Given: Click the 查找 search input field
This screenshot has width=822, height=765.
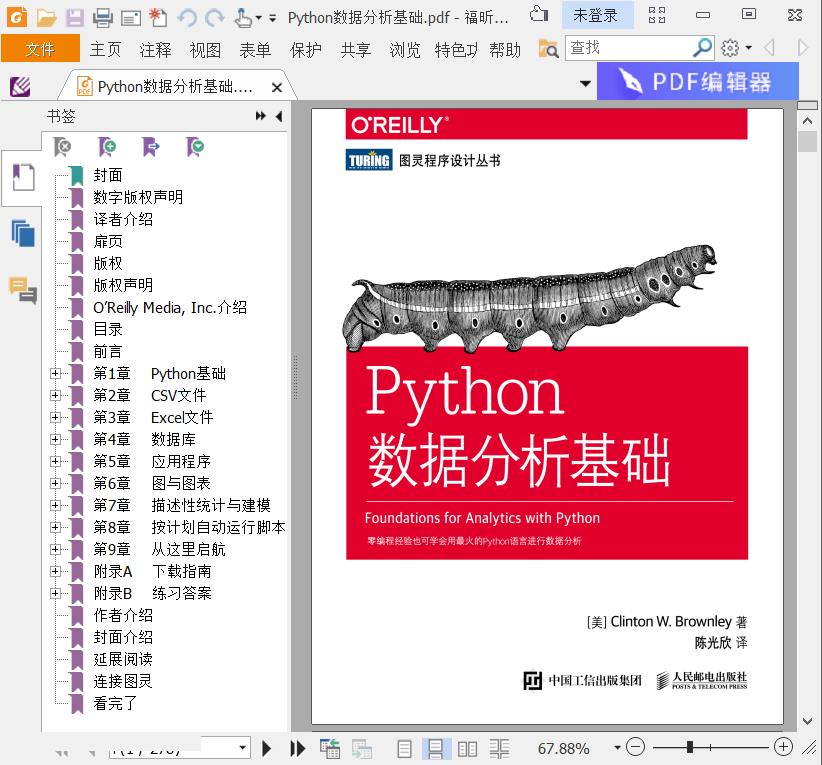Looking at the screenshot, I should [x=628, y=48].
